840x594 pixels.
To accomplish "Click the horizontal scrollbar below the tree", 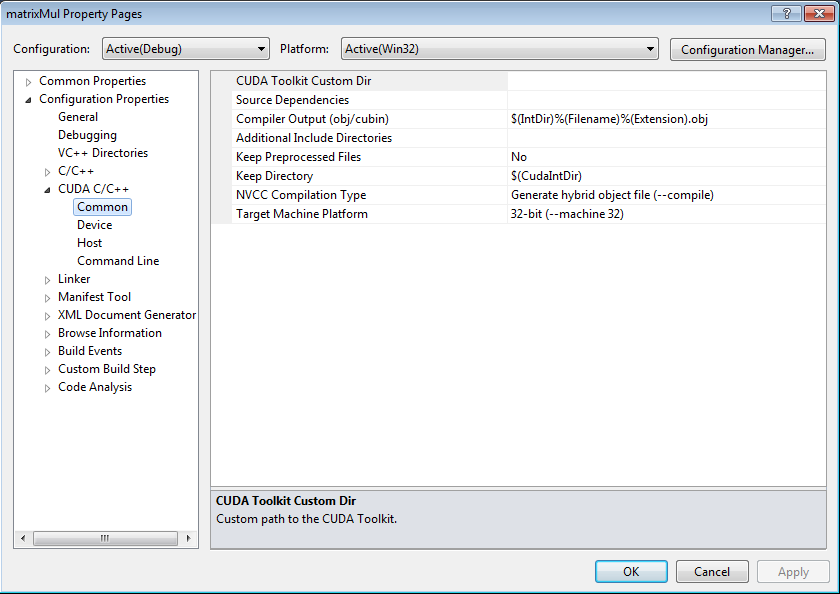I will (x=105, y=538).
